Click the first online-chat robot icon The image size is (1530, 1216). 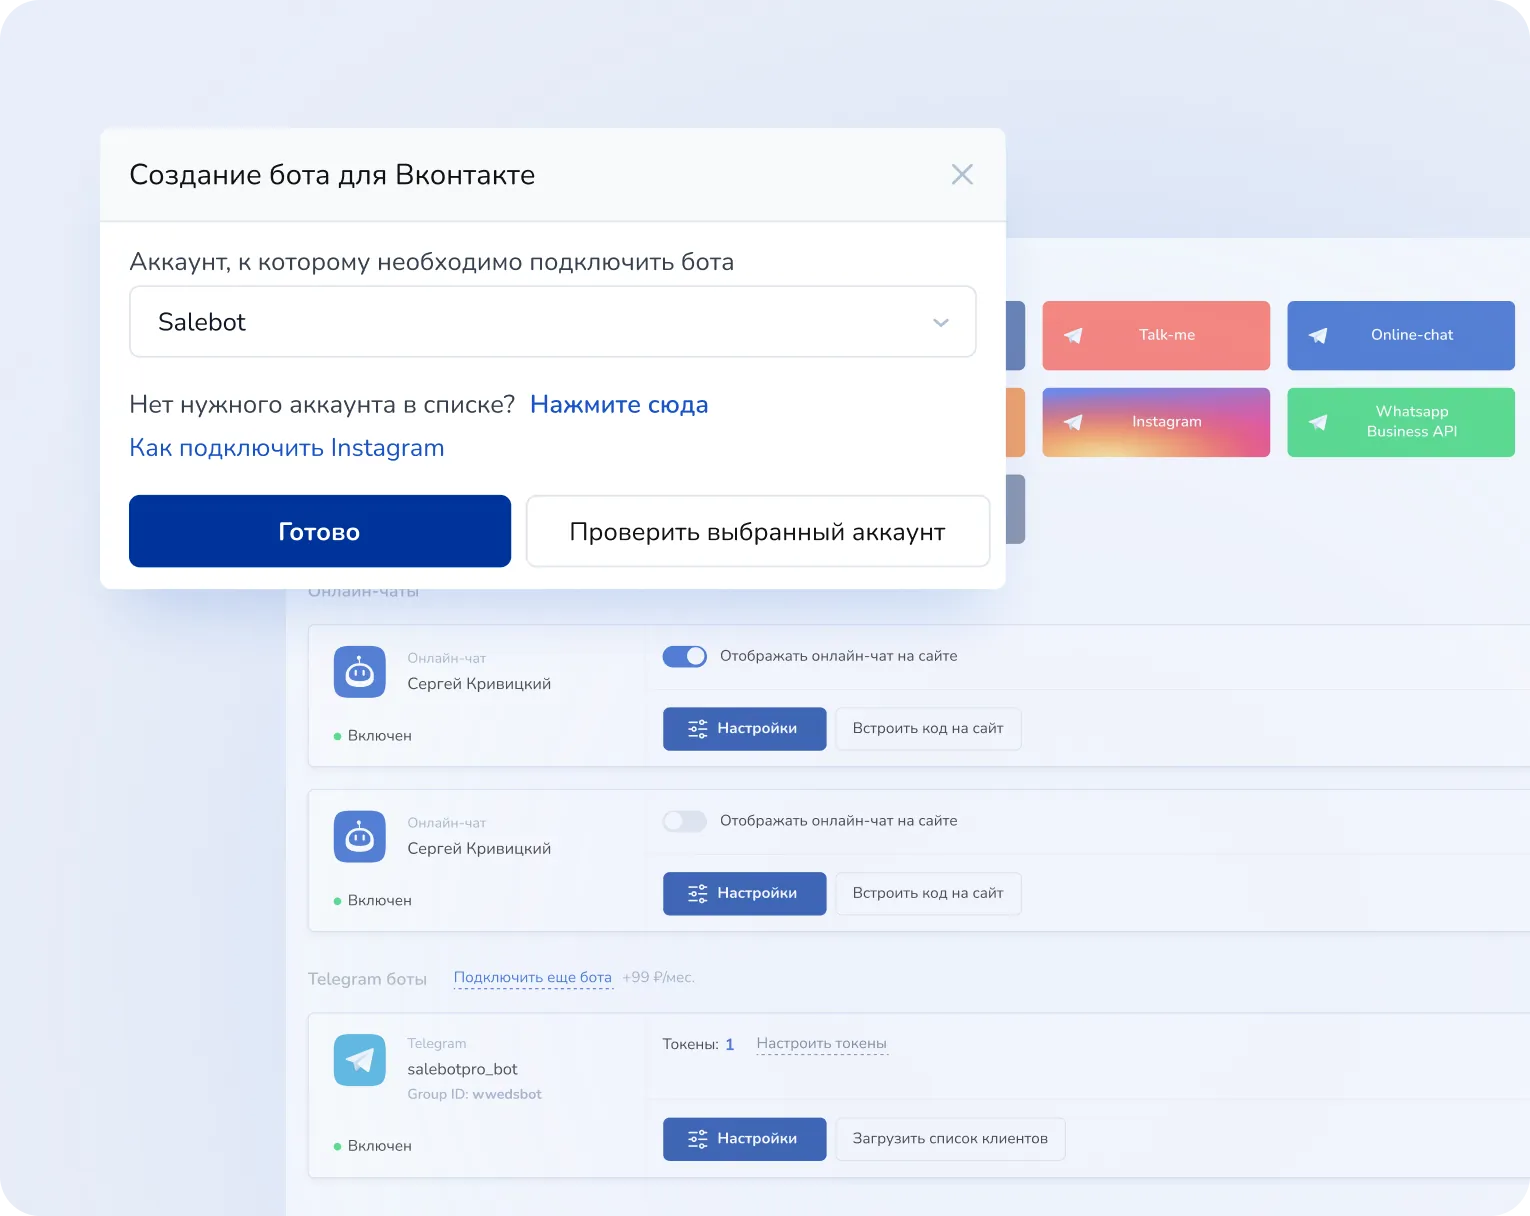359,672
